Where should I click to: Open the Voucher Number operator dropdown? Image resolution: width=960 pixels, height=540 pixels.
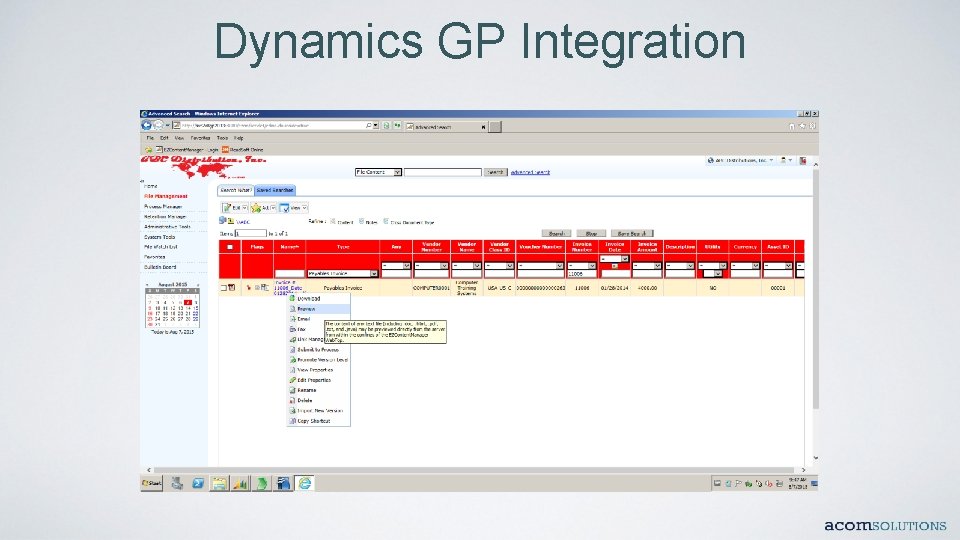[540, 266]
